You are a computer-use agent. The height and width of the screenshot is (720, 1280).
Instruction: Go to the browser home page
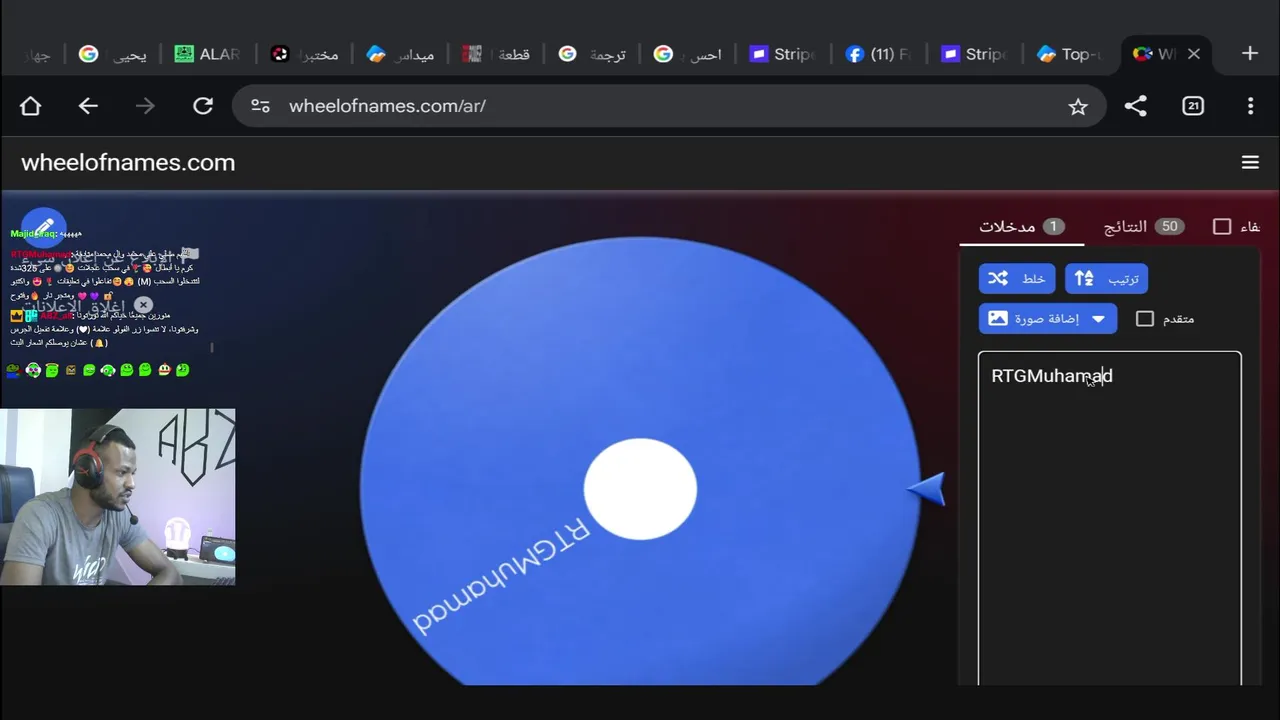pos(30,106)
